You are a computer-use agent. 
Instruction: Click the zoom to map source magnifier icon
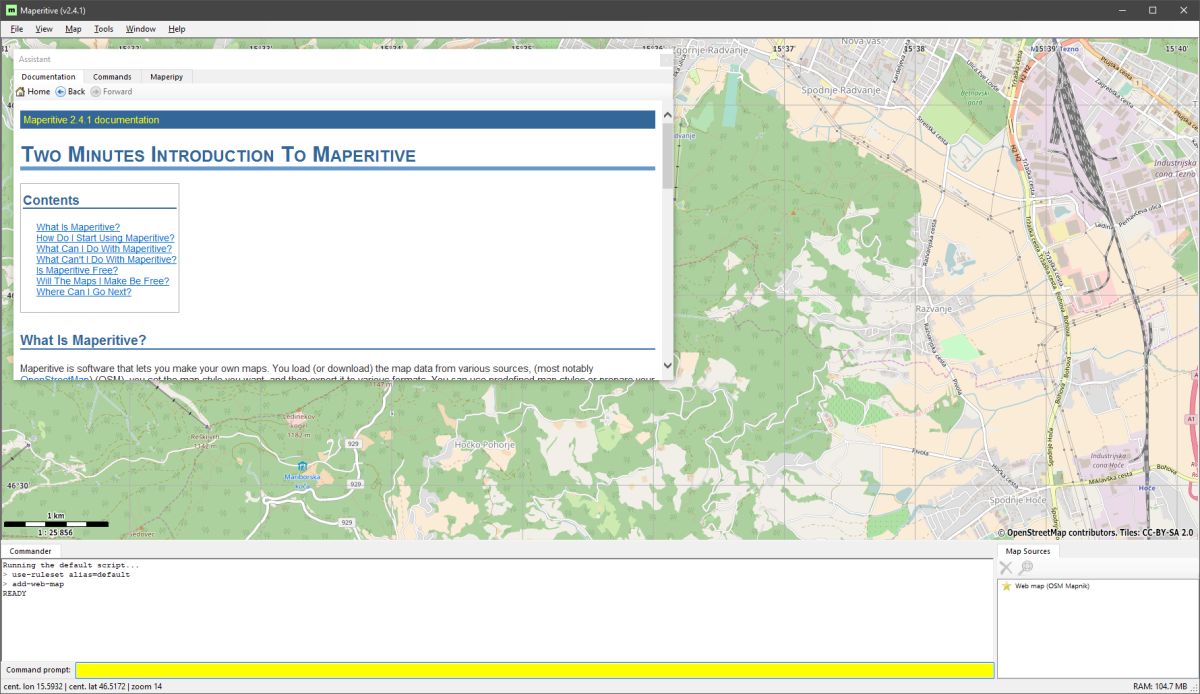[1026, 567]
